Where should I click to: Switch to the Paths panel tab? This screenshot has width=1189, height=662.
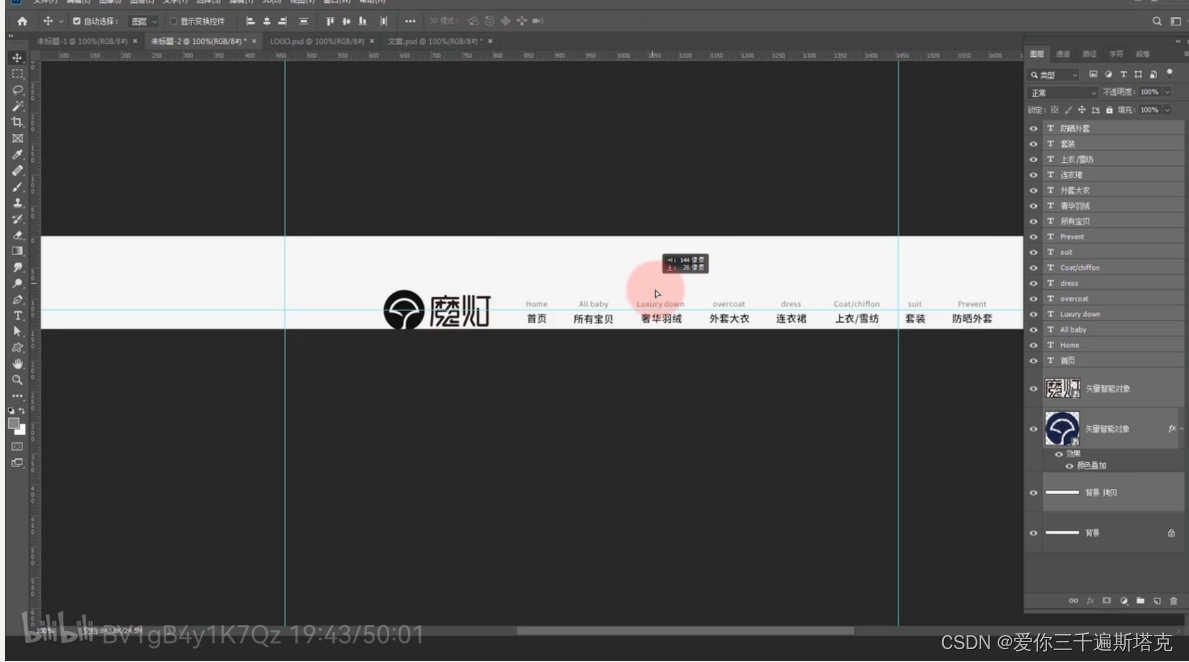[1090, 54]
